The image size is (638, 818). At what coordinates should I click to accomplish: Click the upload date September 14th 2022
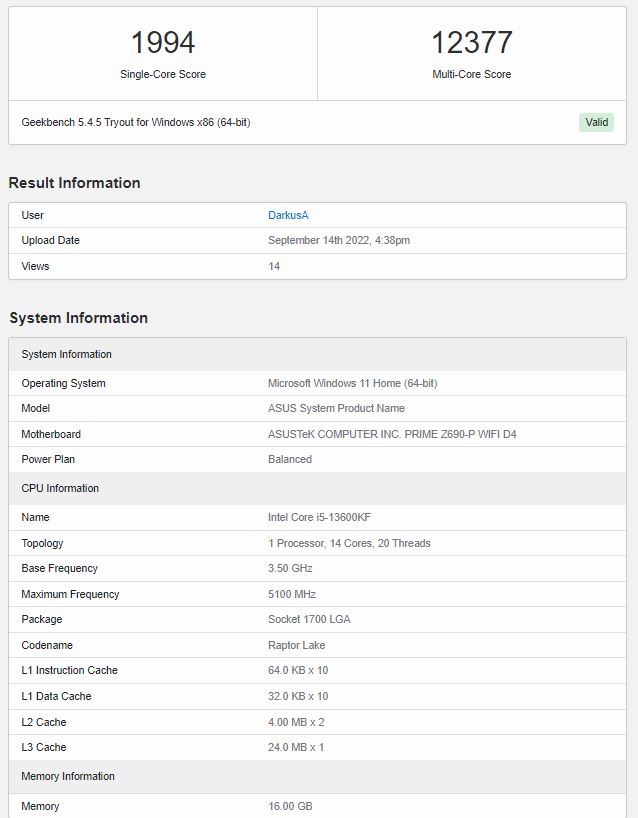(x=339, y=240)
